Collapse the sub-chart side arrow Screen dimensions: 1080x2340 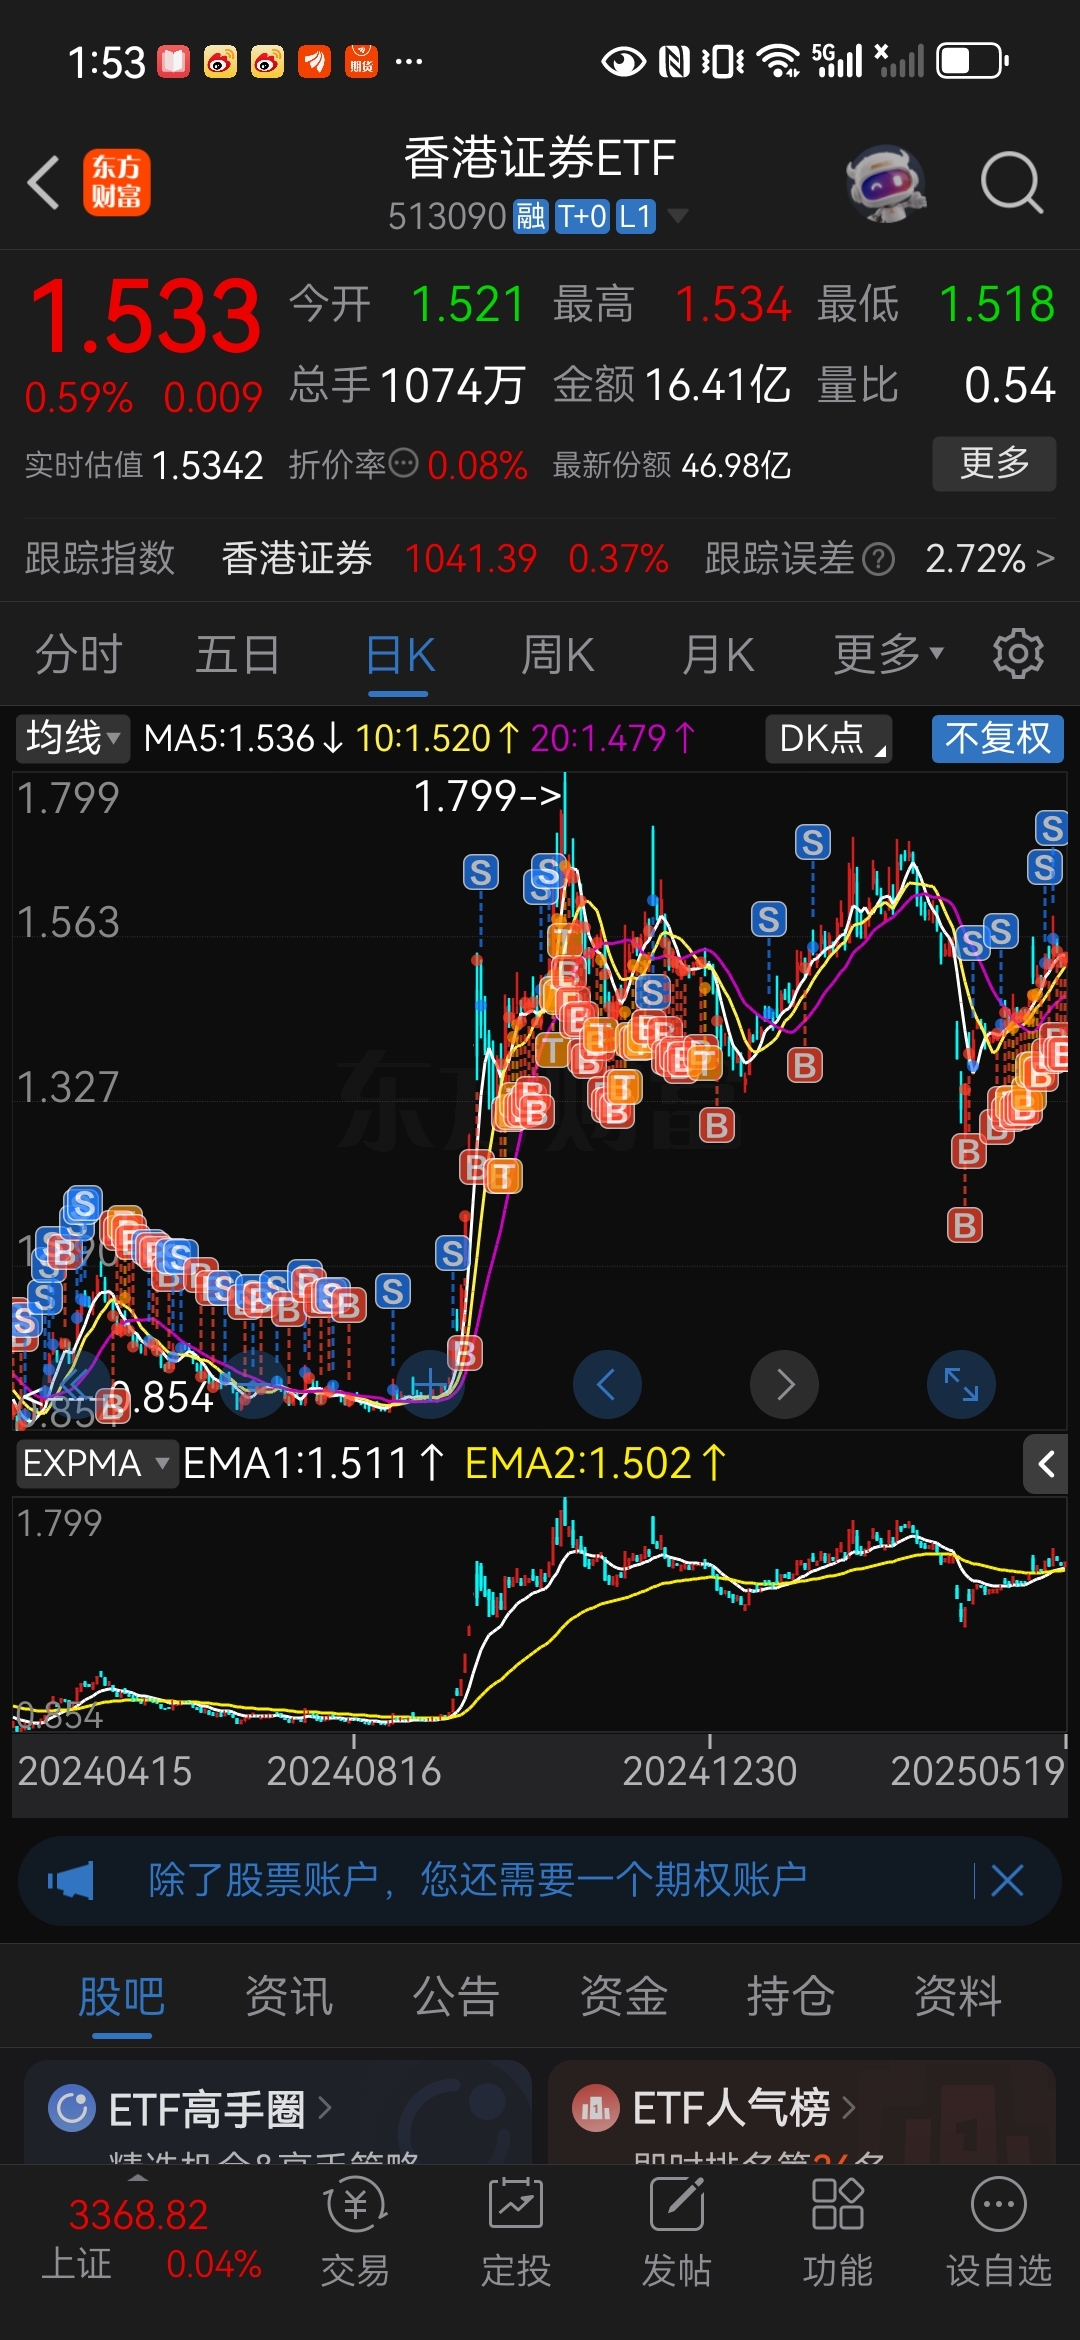point(1046,1465)
